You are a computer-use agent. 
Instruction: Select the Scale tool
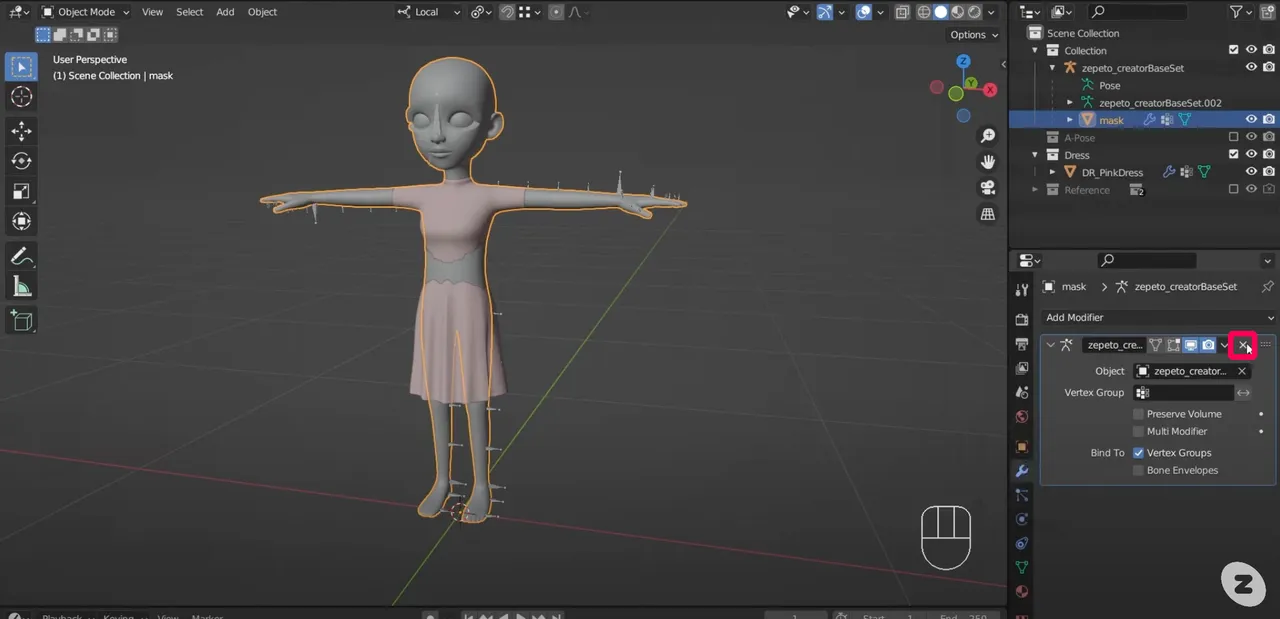[x=21, y=191]
